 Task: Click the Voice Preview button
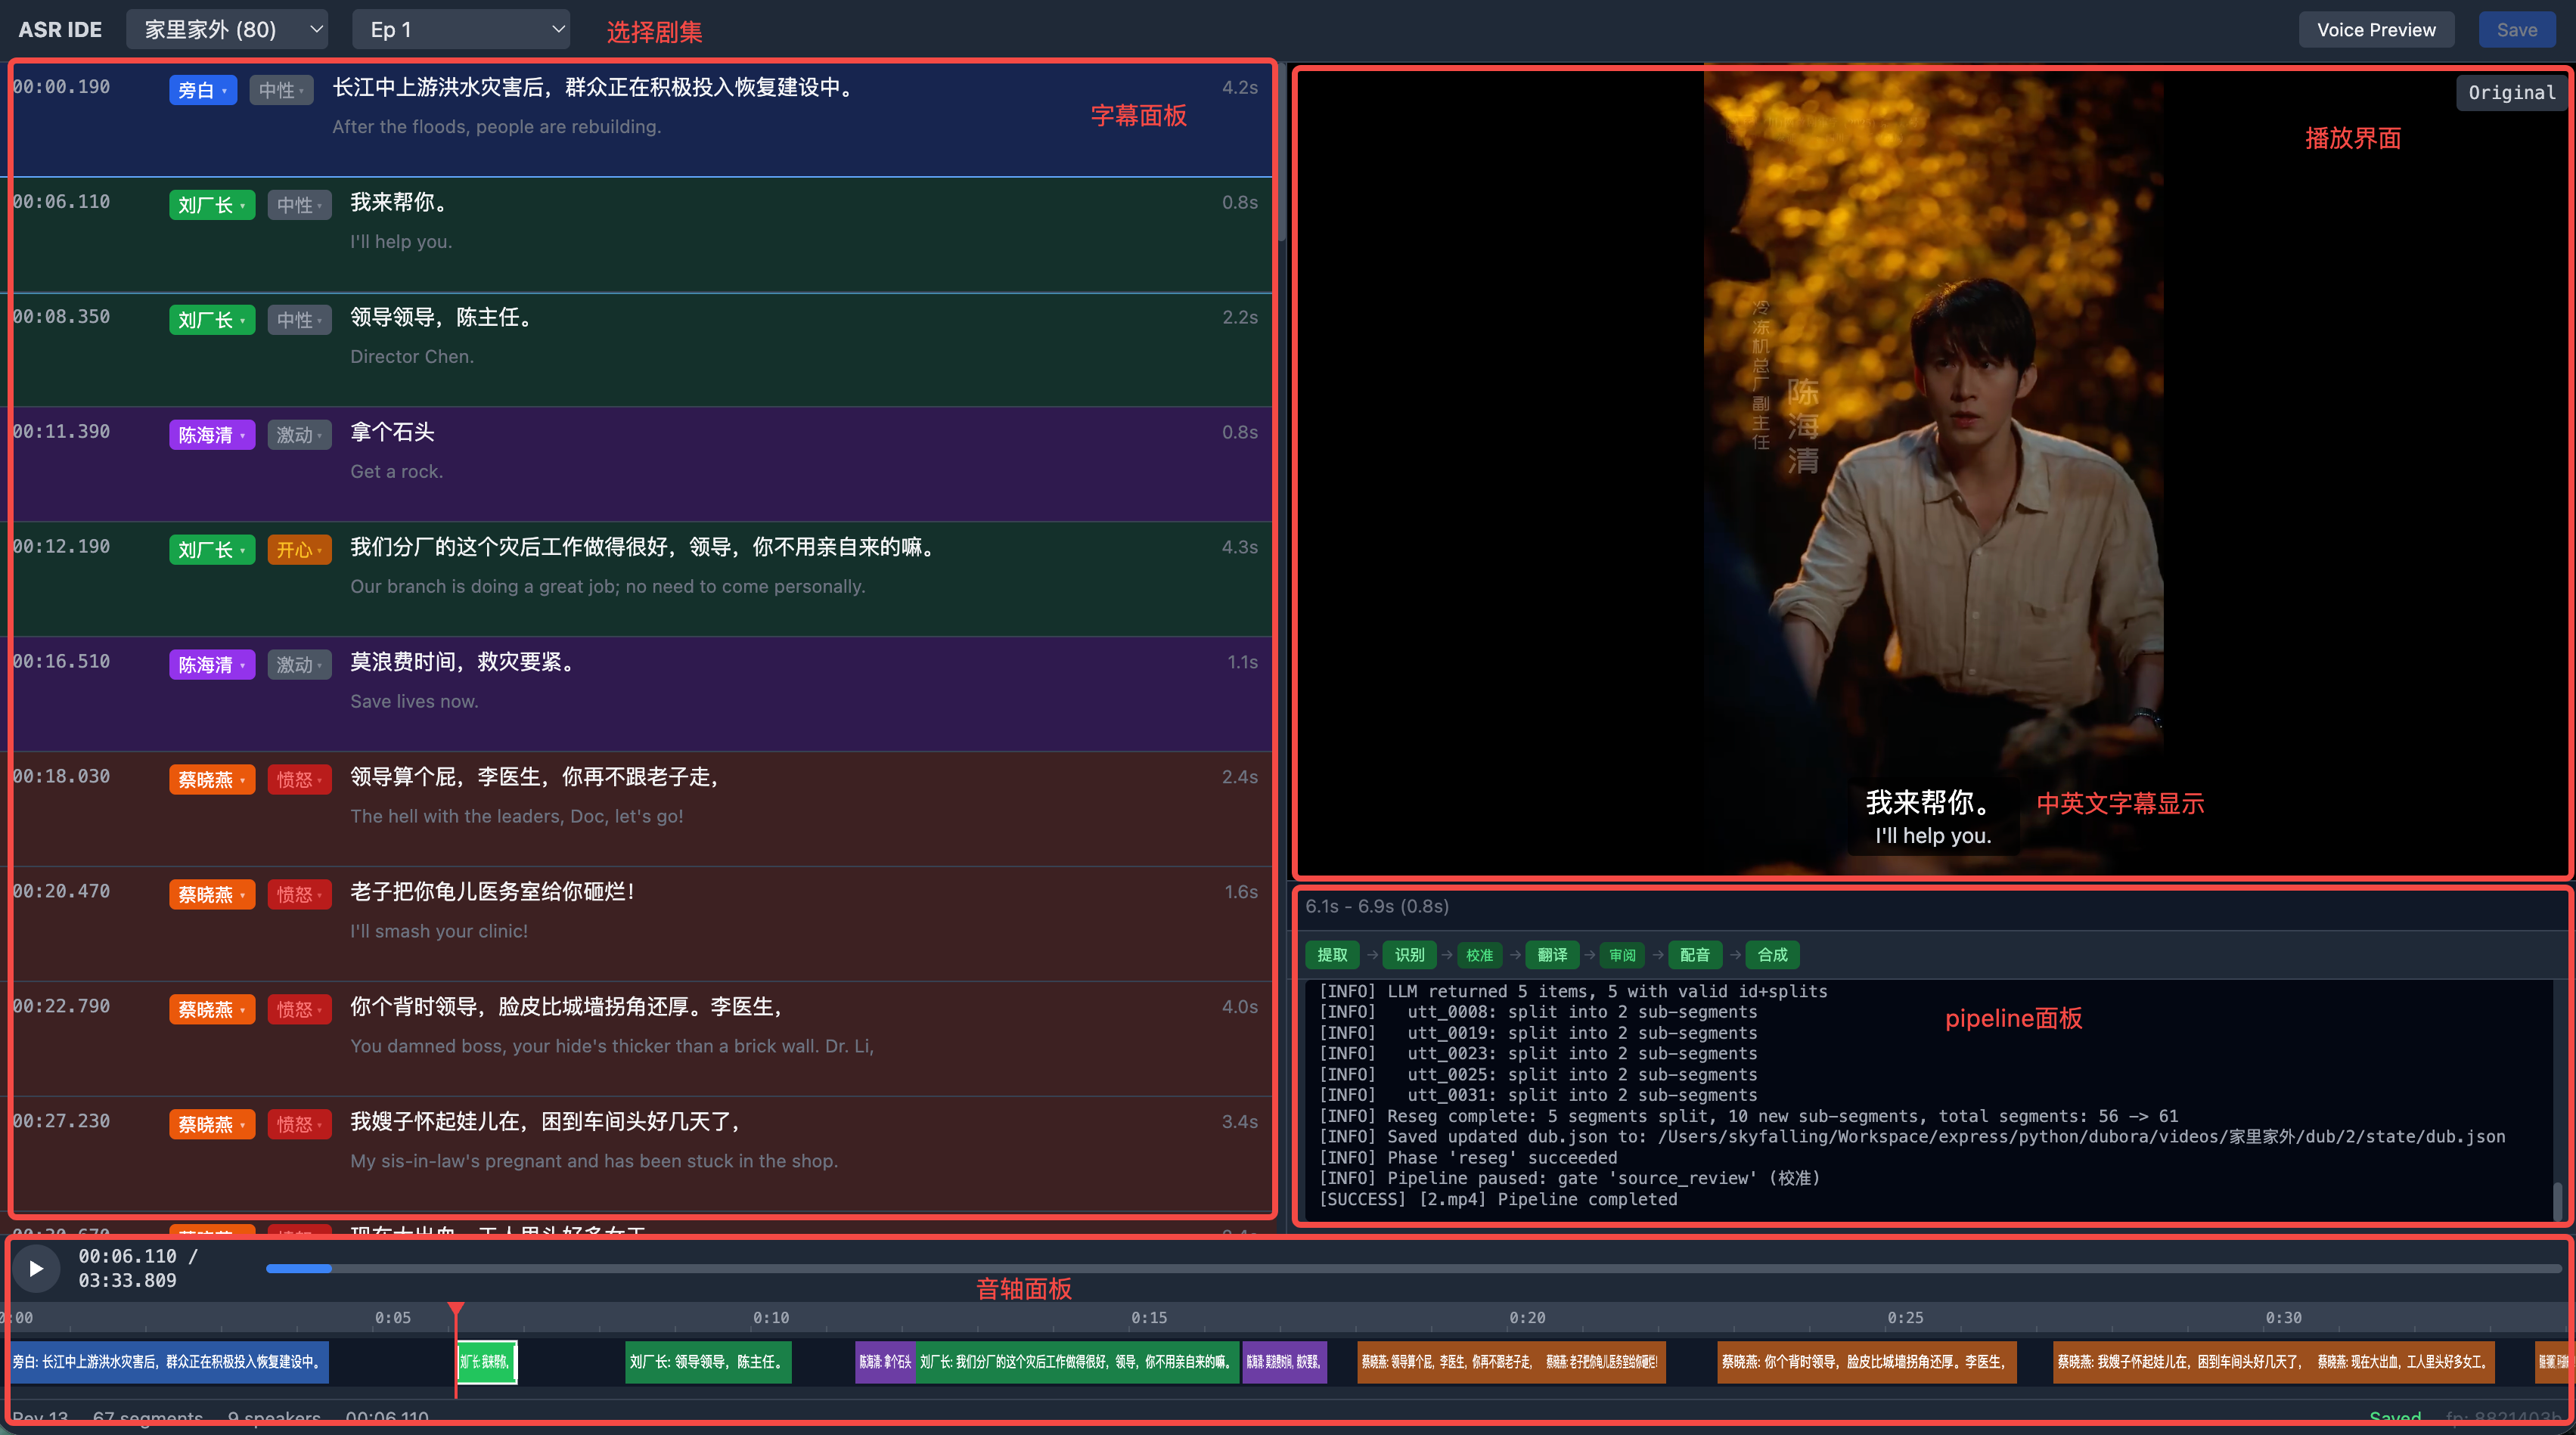(2376, 29)
